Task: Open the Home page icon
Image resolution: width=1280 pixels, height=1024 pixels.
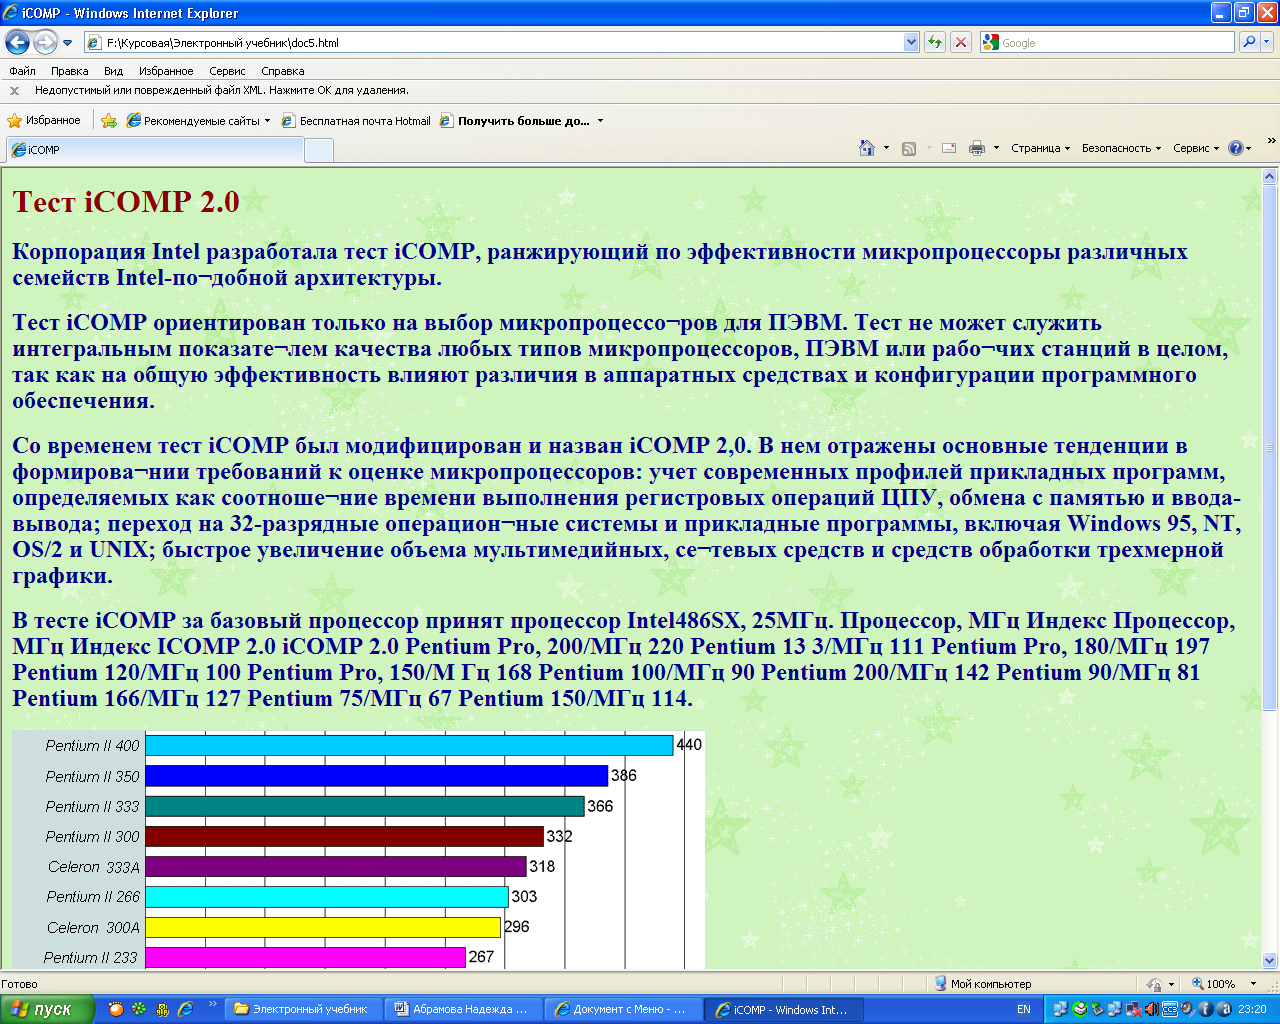Action: tap(867, 148)
